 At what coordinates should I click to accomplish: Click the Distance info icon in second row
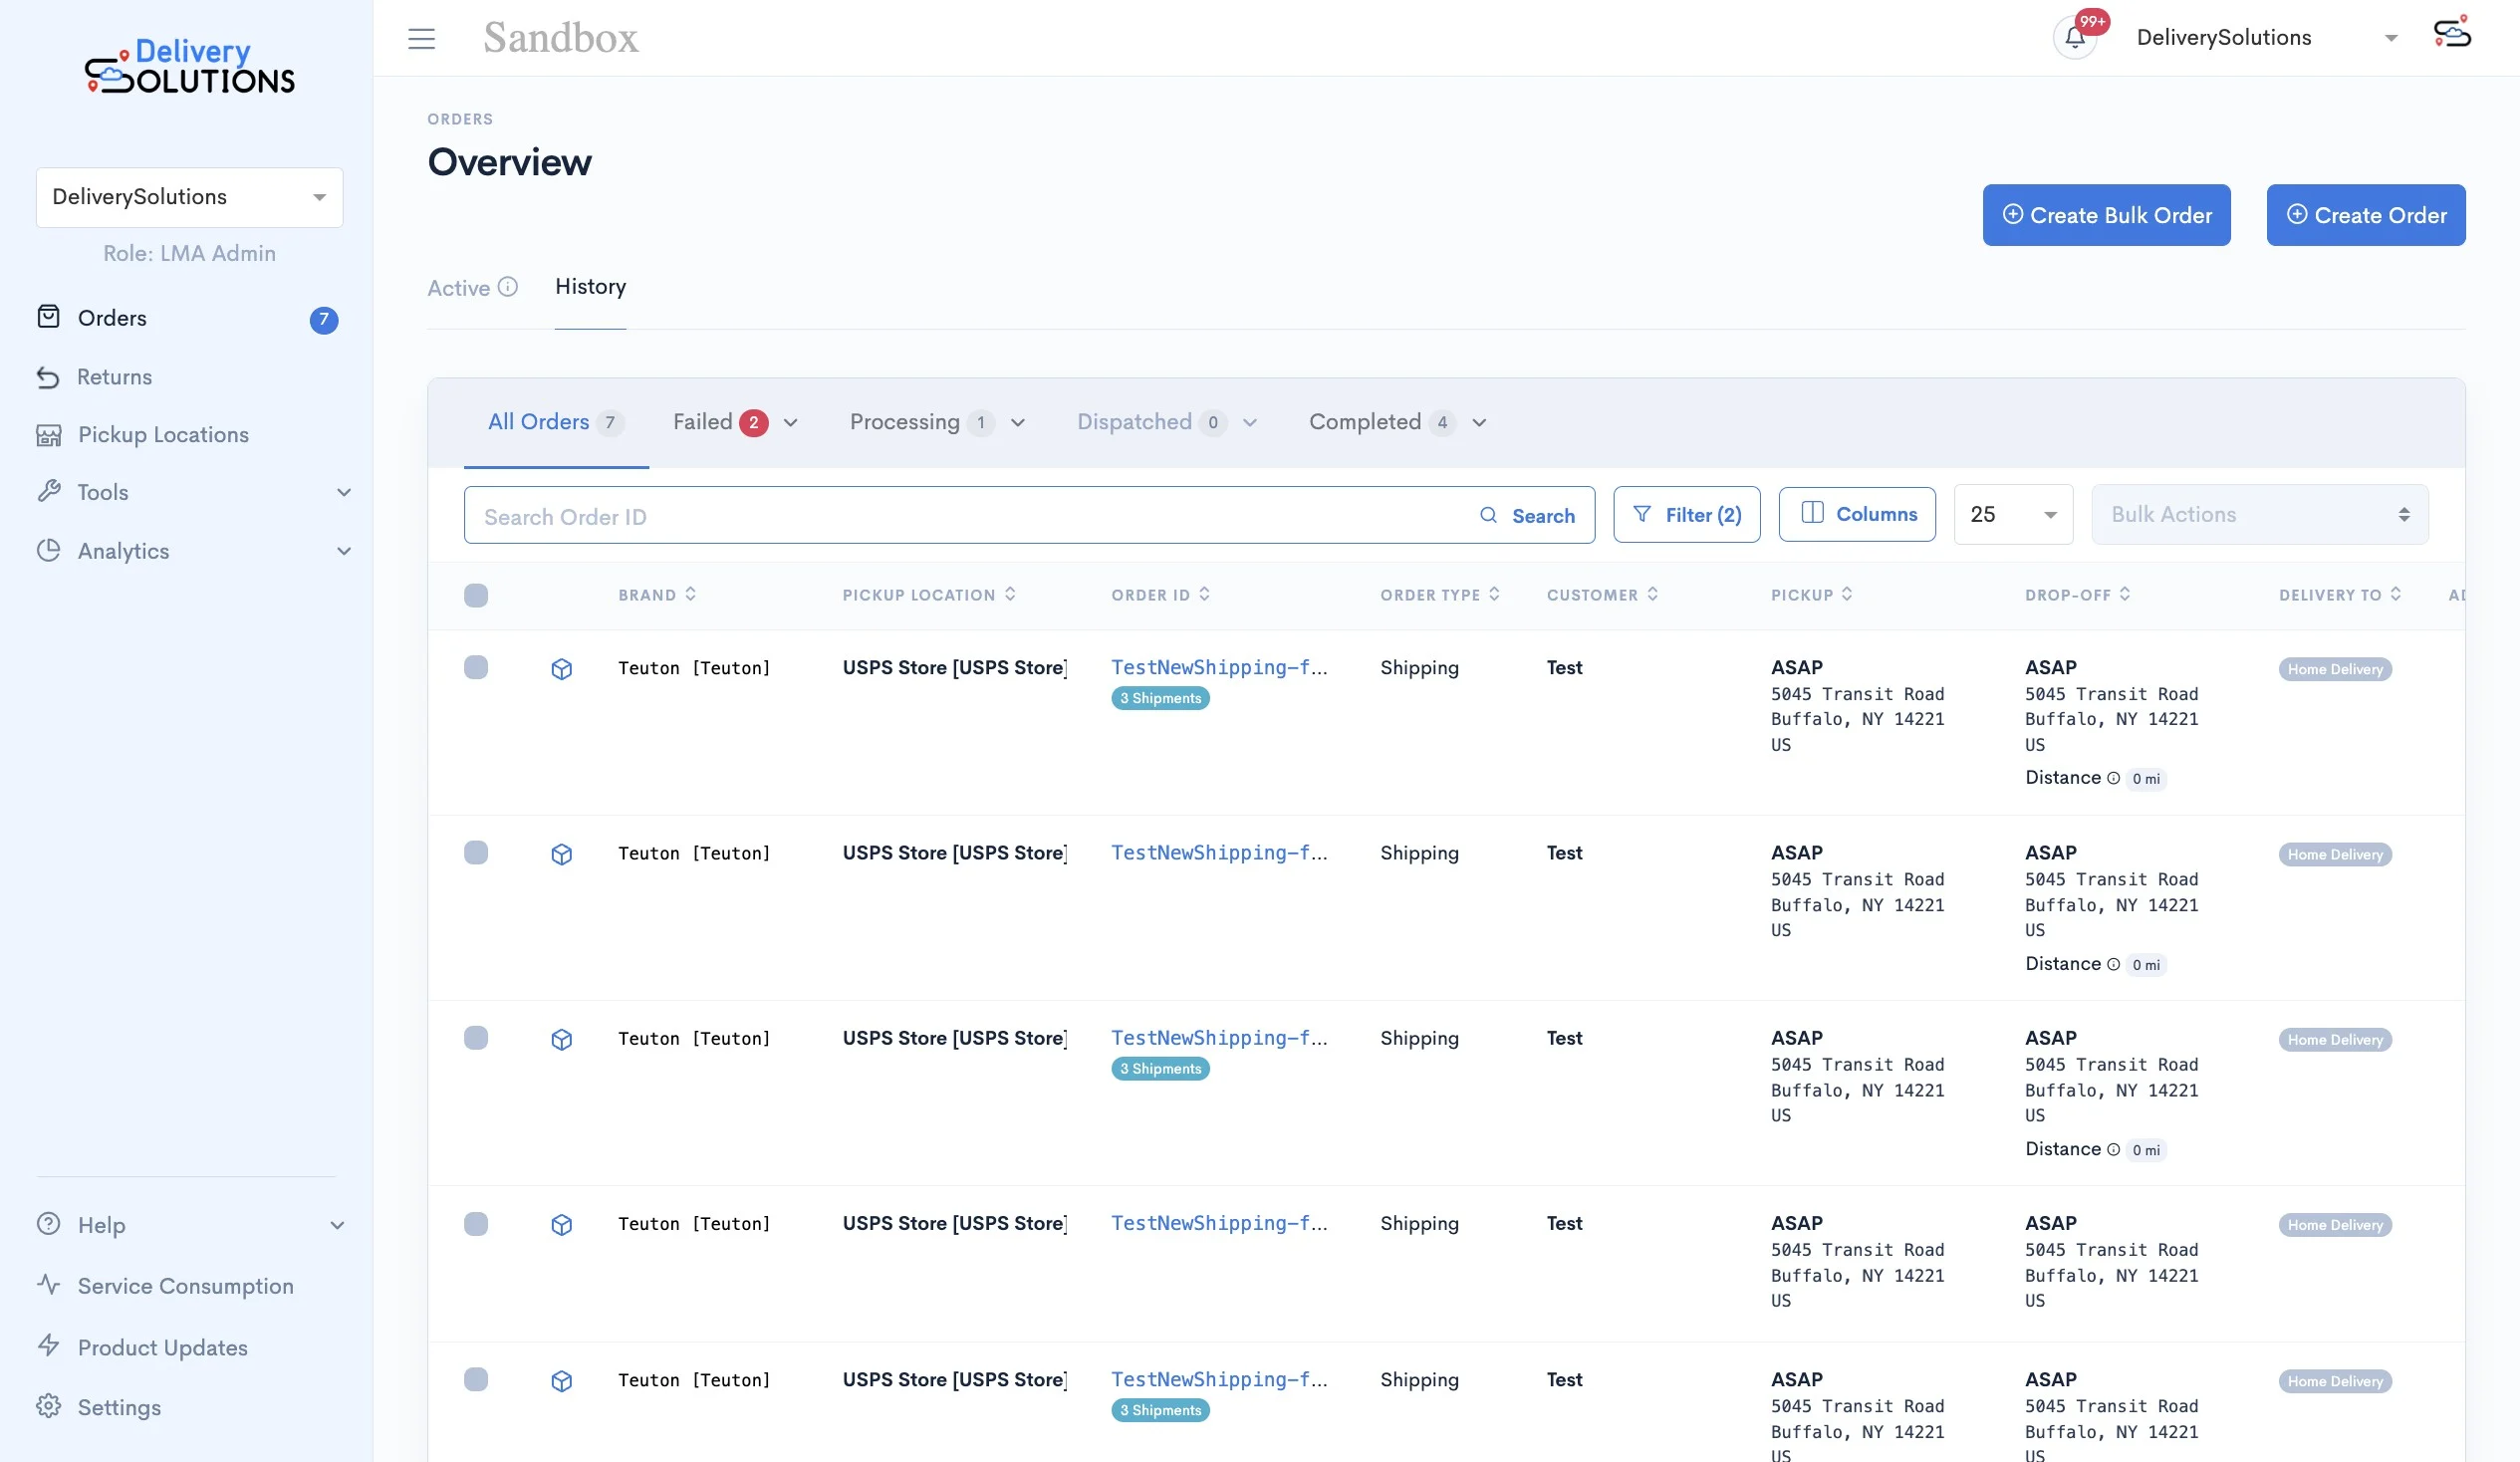[x=2113, y=964]
